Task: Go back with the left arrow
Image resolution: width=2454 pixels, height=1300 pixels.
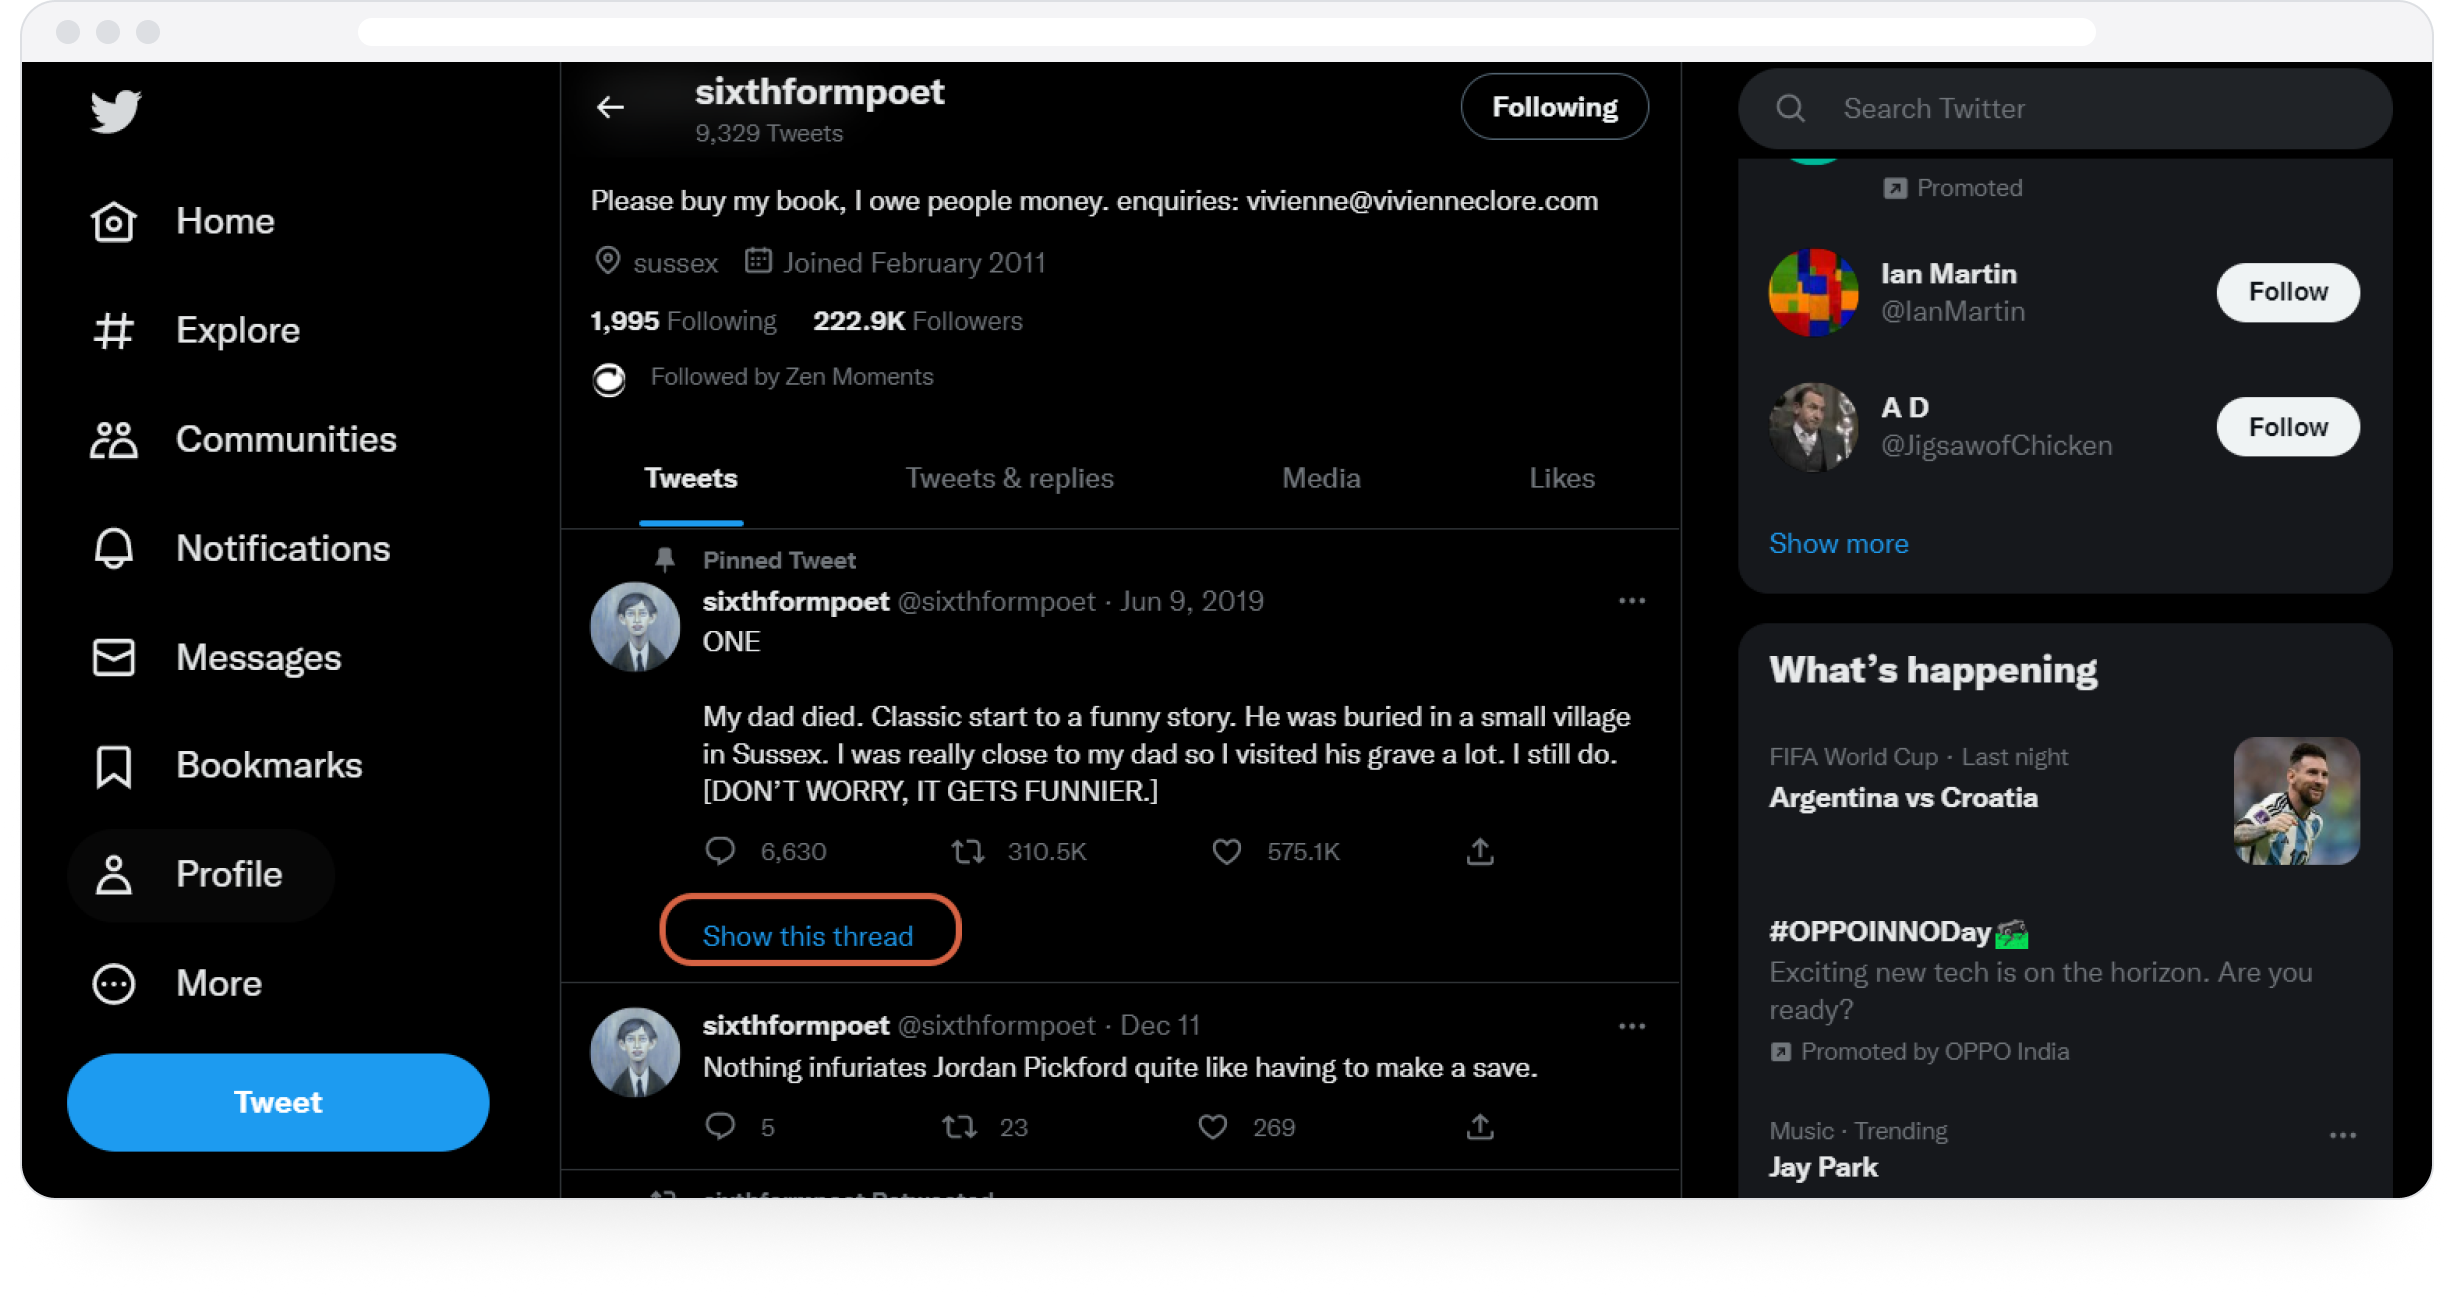Action: [610, 107]
